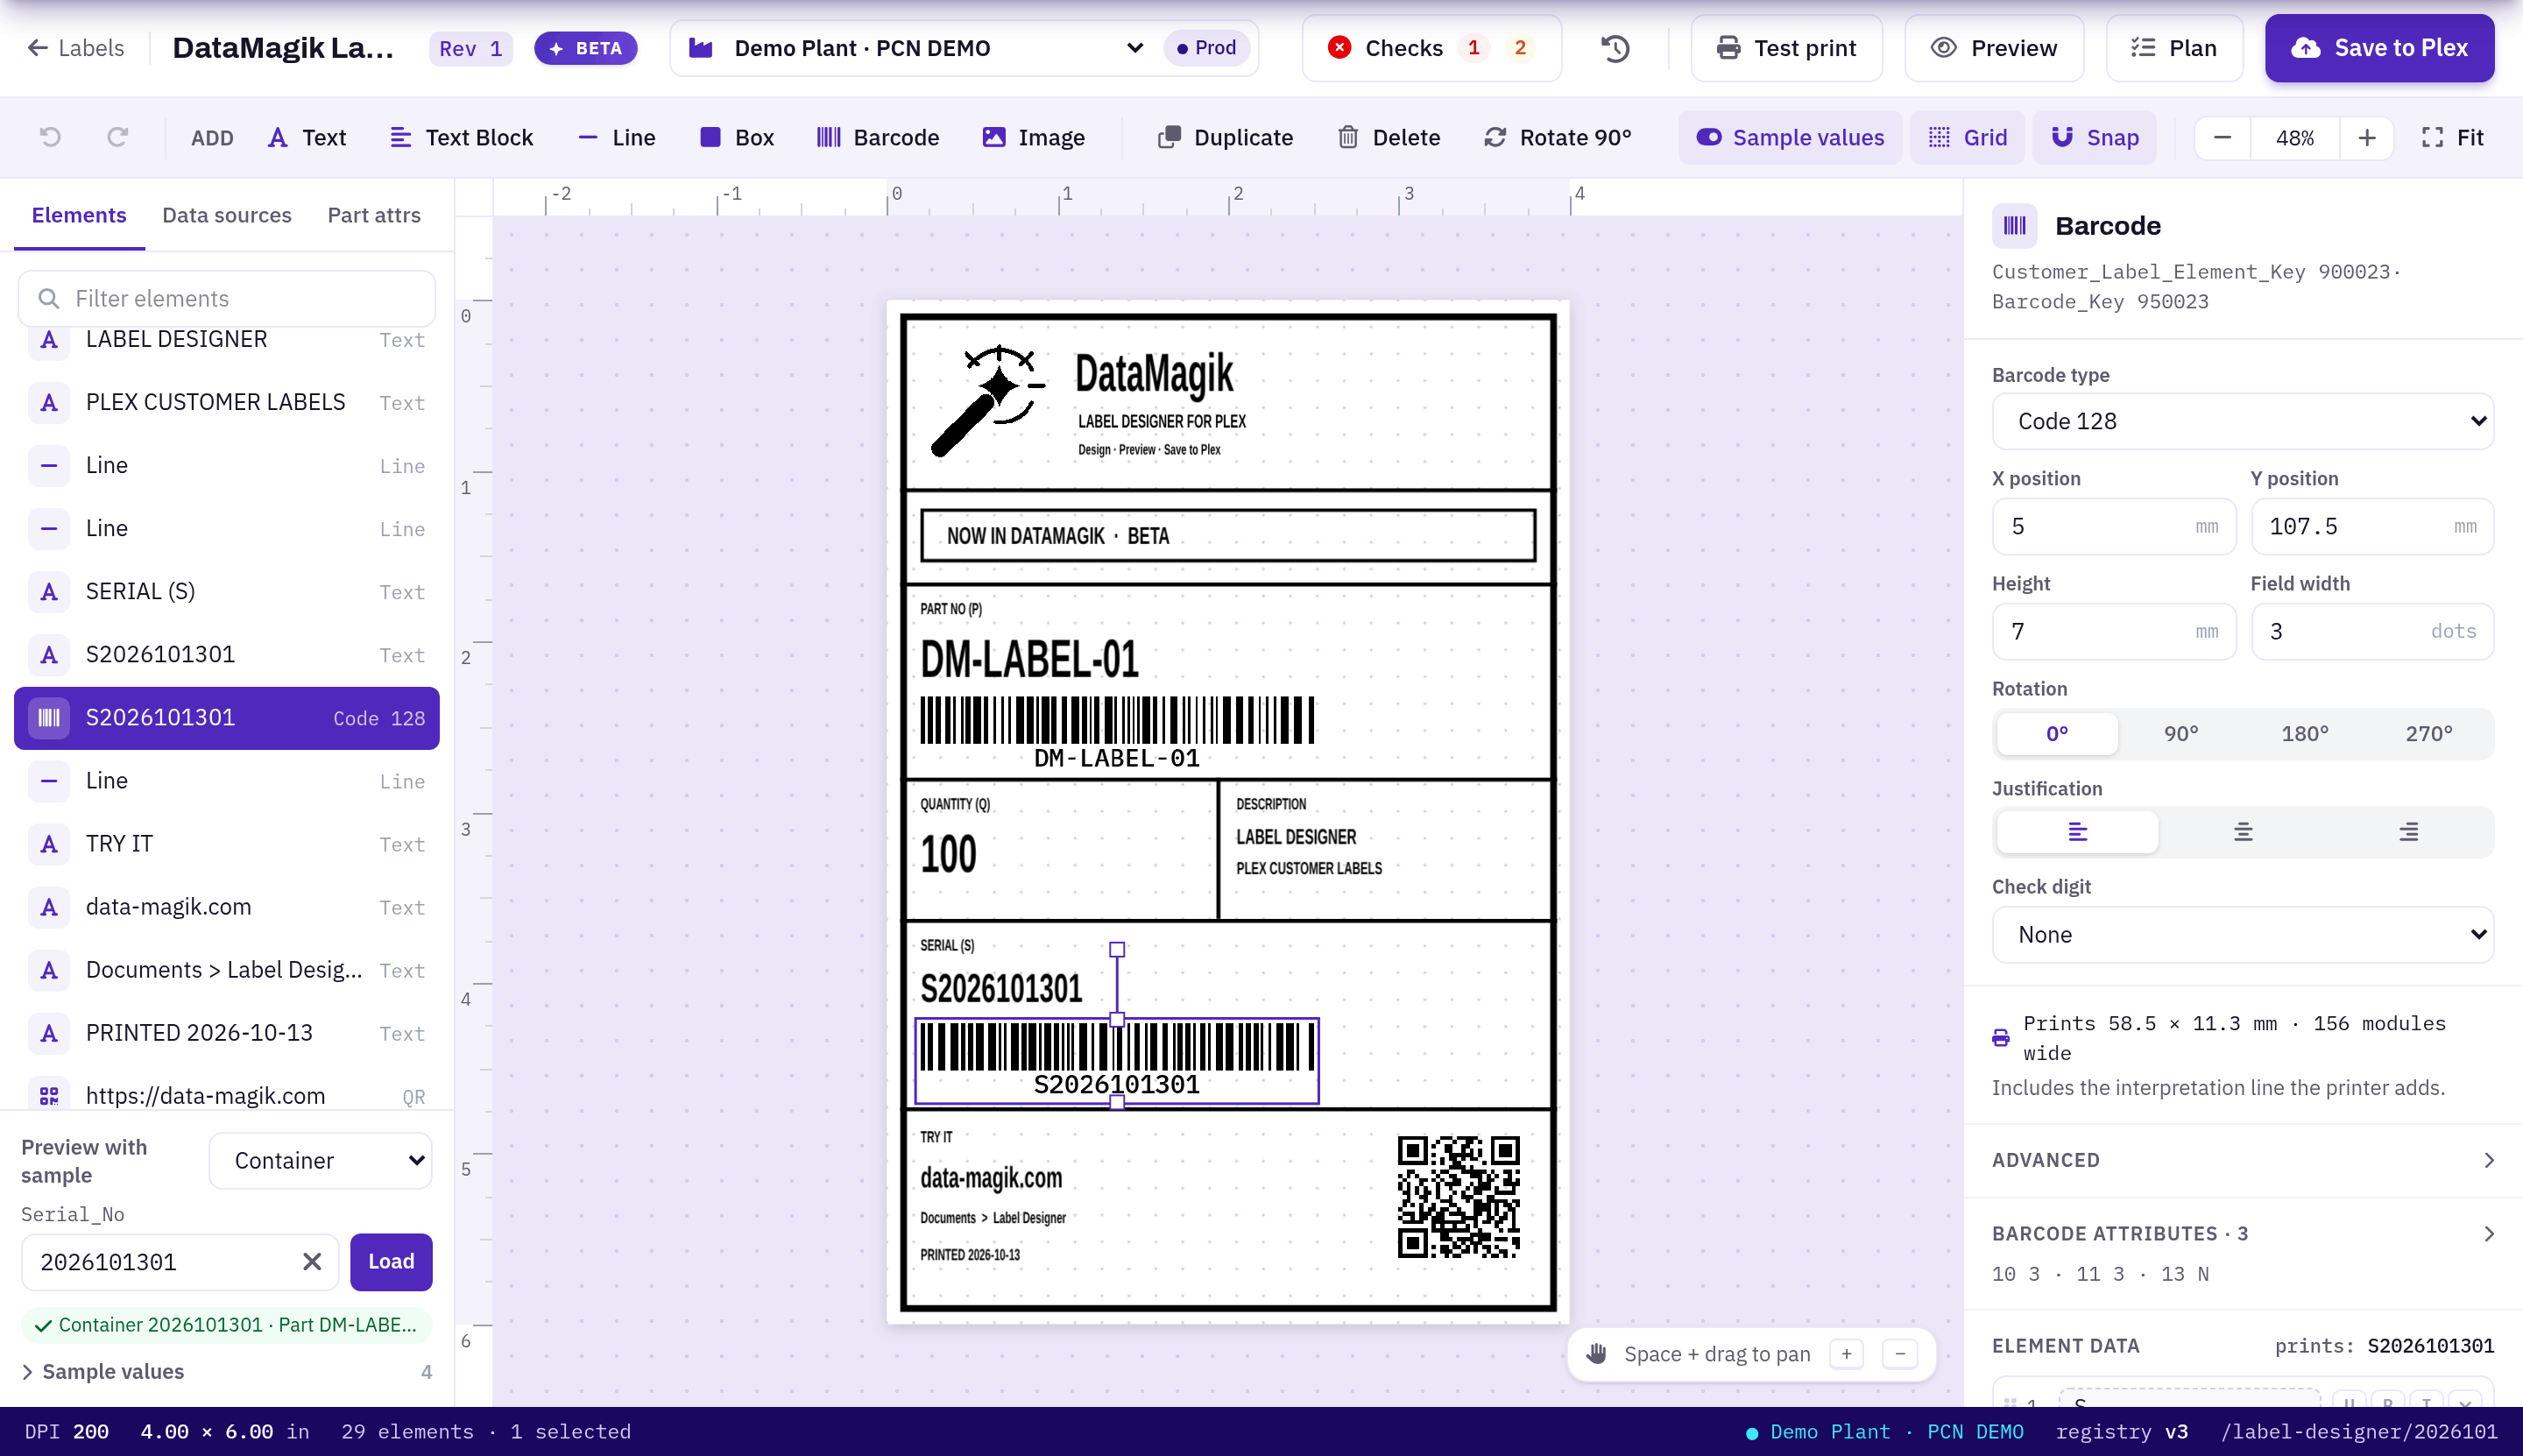
Task: Set rotation to 180°
Action: [x=2305, y=733]
